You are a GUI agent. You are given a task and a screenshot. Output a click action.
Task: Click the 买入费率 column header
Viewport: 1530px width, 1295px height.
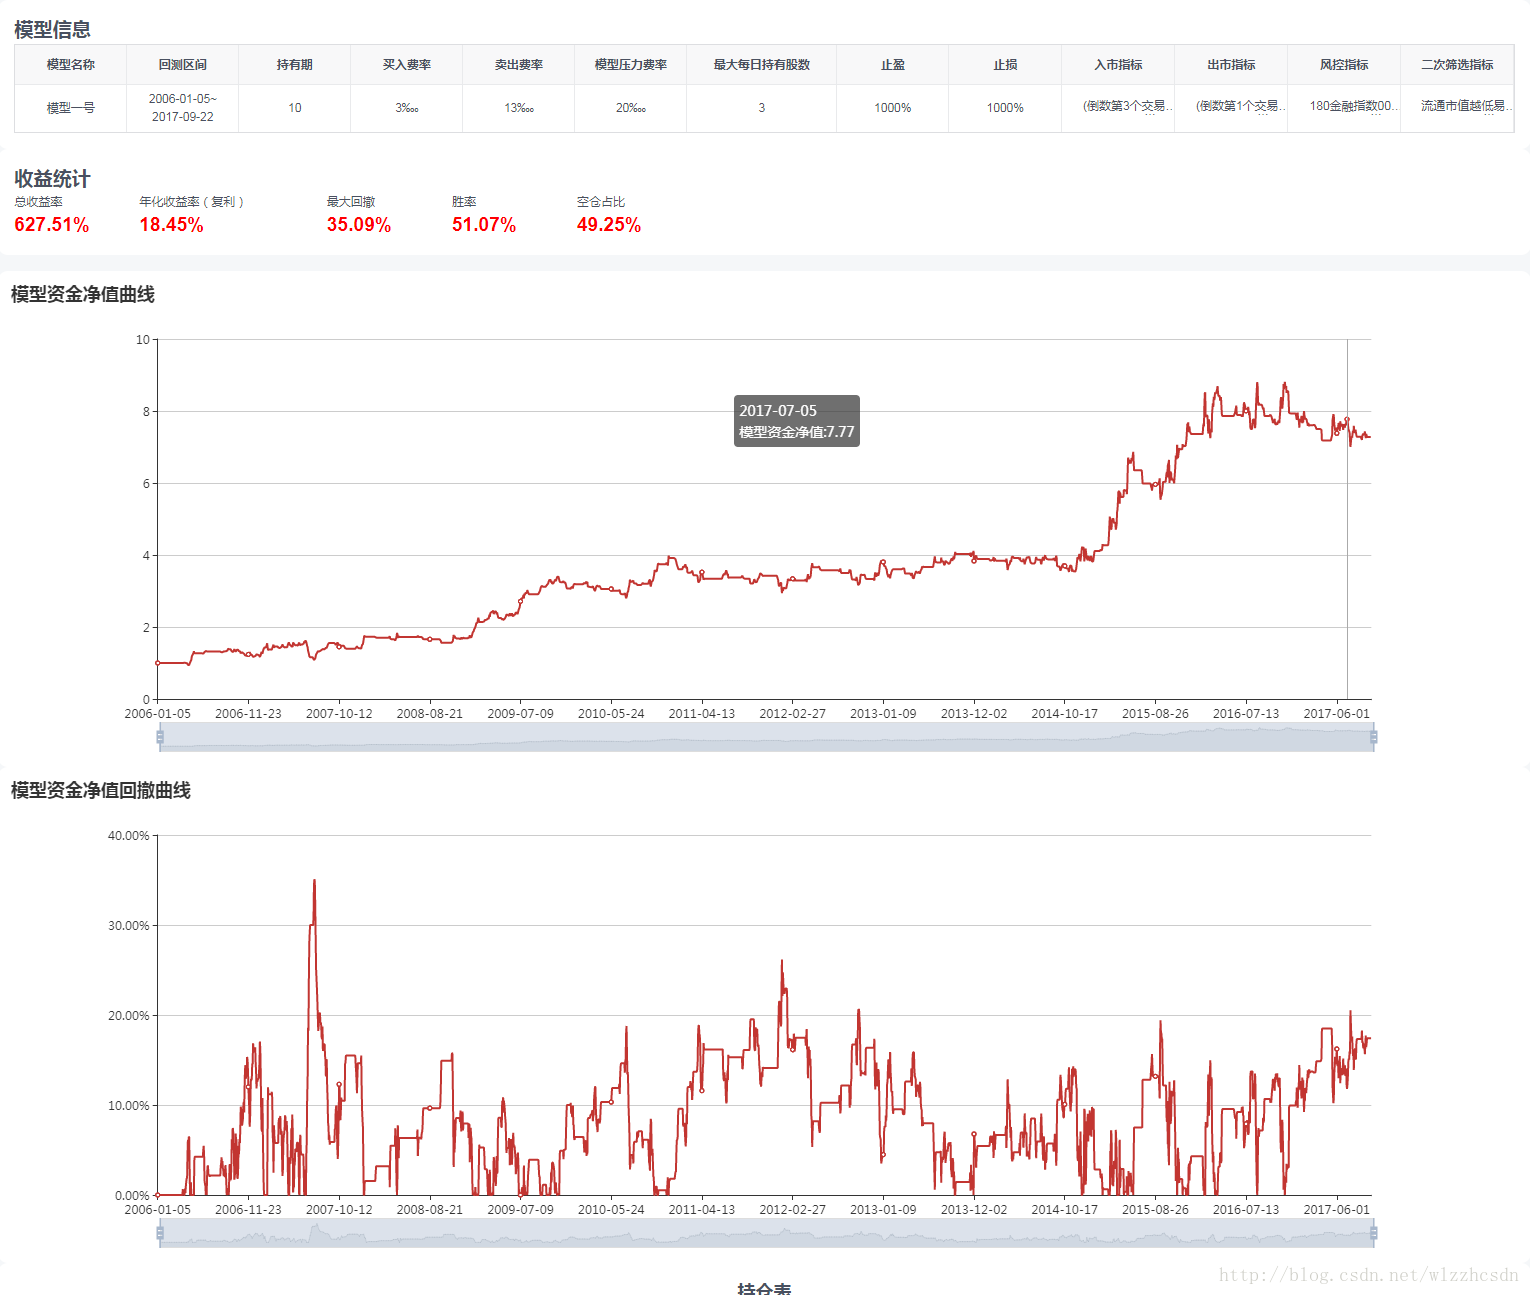407,65
